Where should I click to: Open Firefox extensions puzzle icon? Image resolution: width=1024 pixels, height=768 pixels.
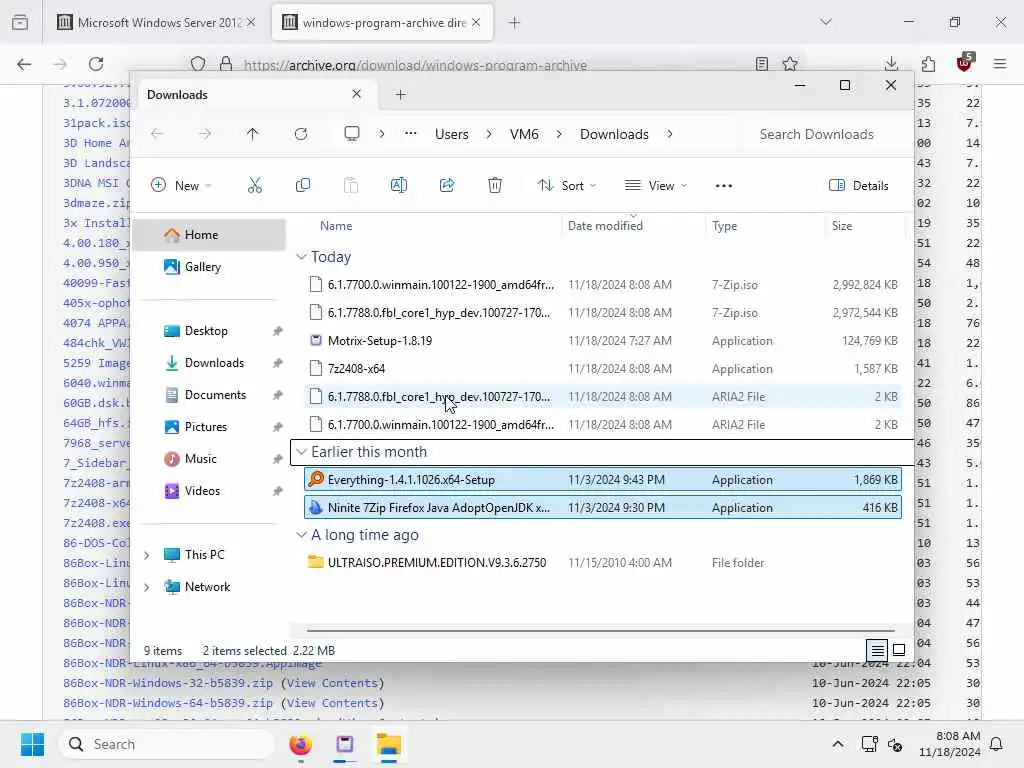(928, 64)
